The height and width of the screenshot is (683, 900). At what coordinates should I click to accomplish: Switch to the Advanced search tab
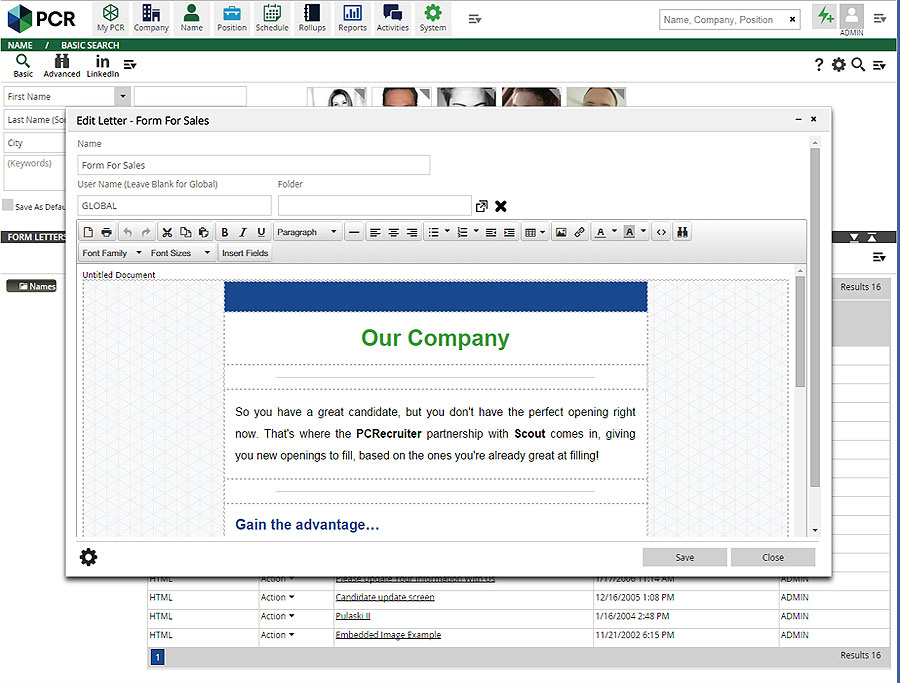[62, 66]
